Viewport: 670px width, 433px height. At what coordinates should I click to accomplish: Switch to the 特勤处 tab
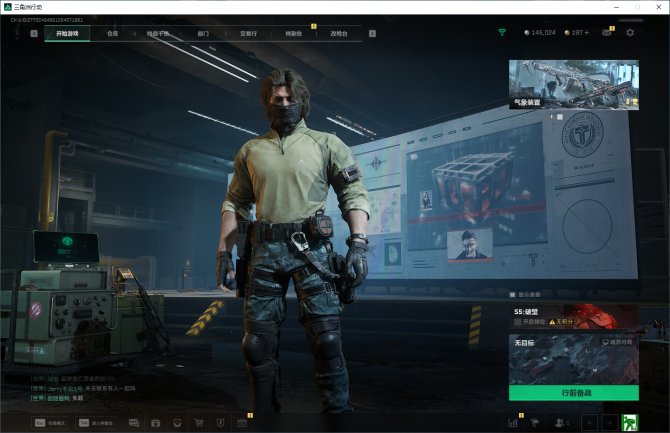coord(294,33)
